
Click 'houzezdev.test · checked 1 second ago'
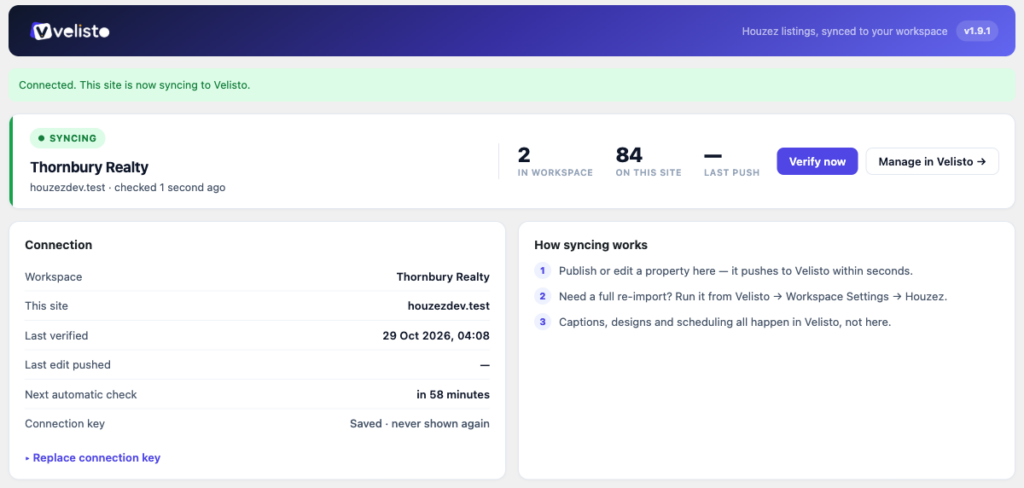[128, 187]
